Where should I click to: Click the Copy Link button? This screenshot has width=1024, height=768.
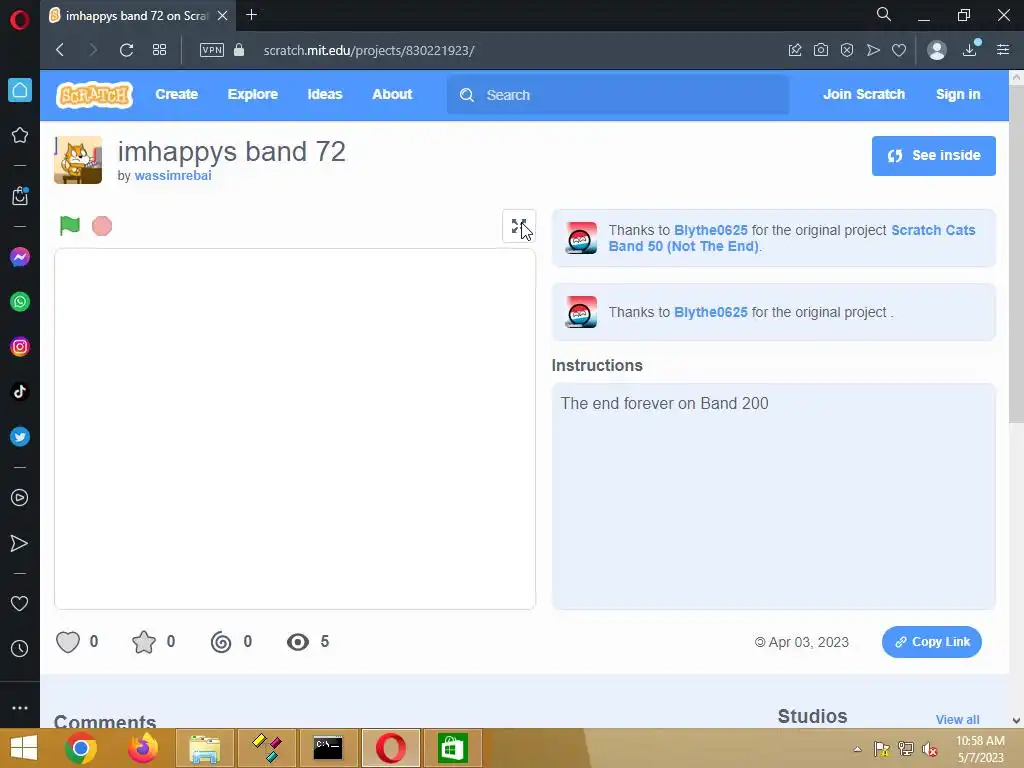[x=931, y=642]
